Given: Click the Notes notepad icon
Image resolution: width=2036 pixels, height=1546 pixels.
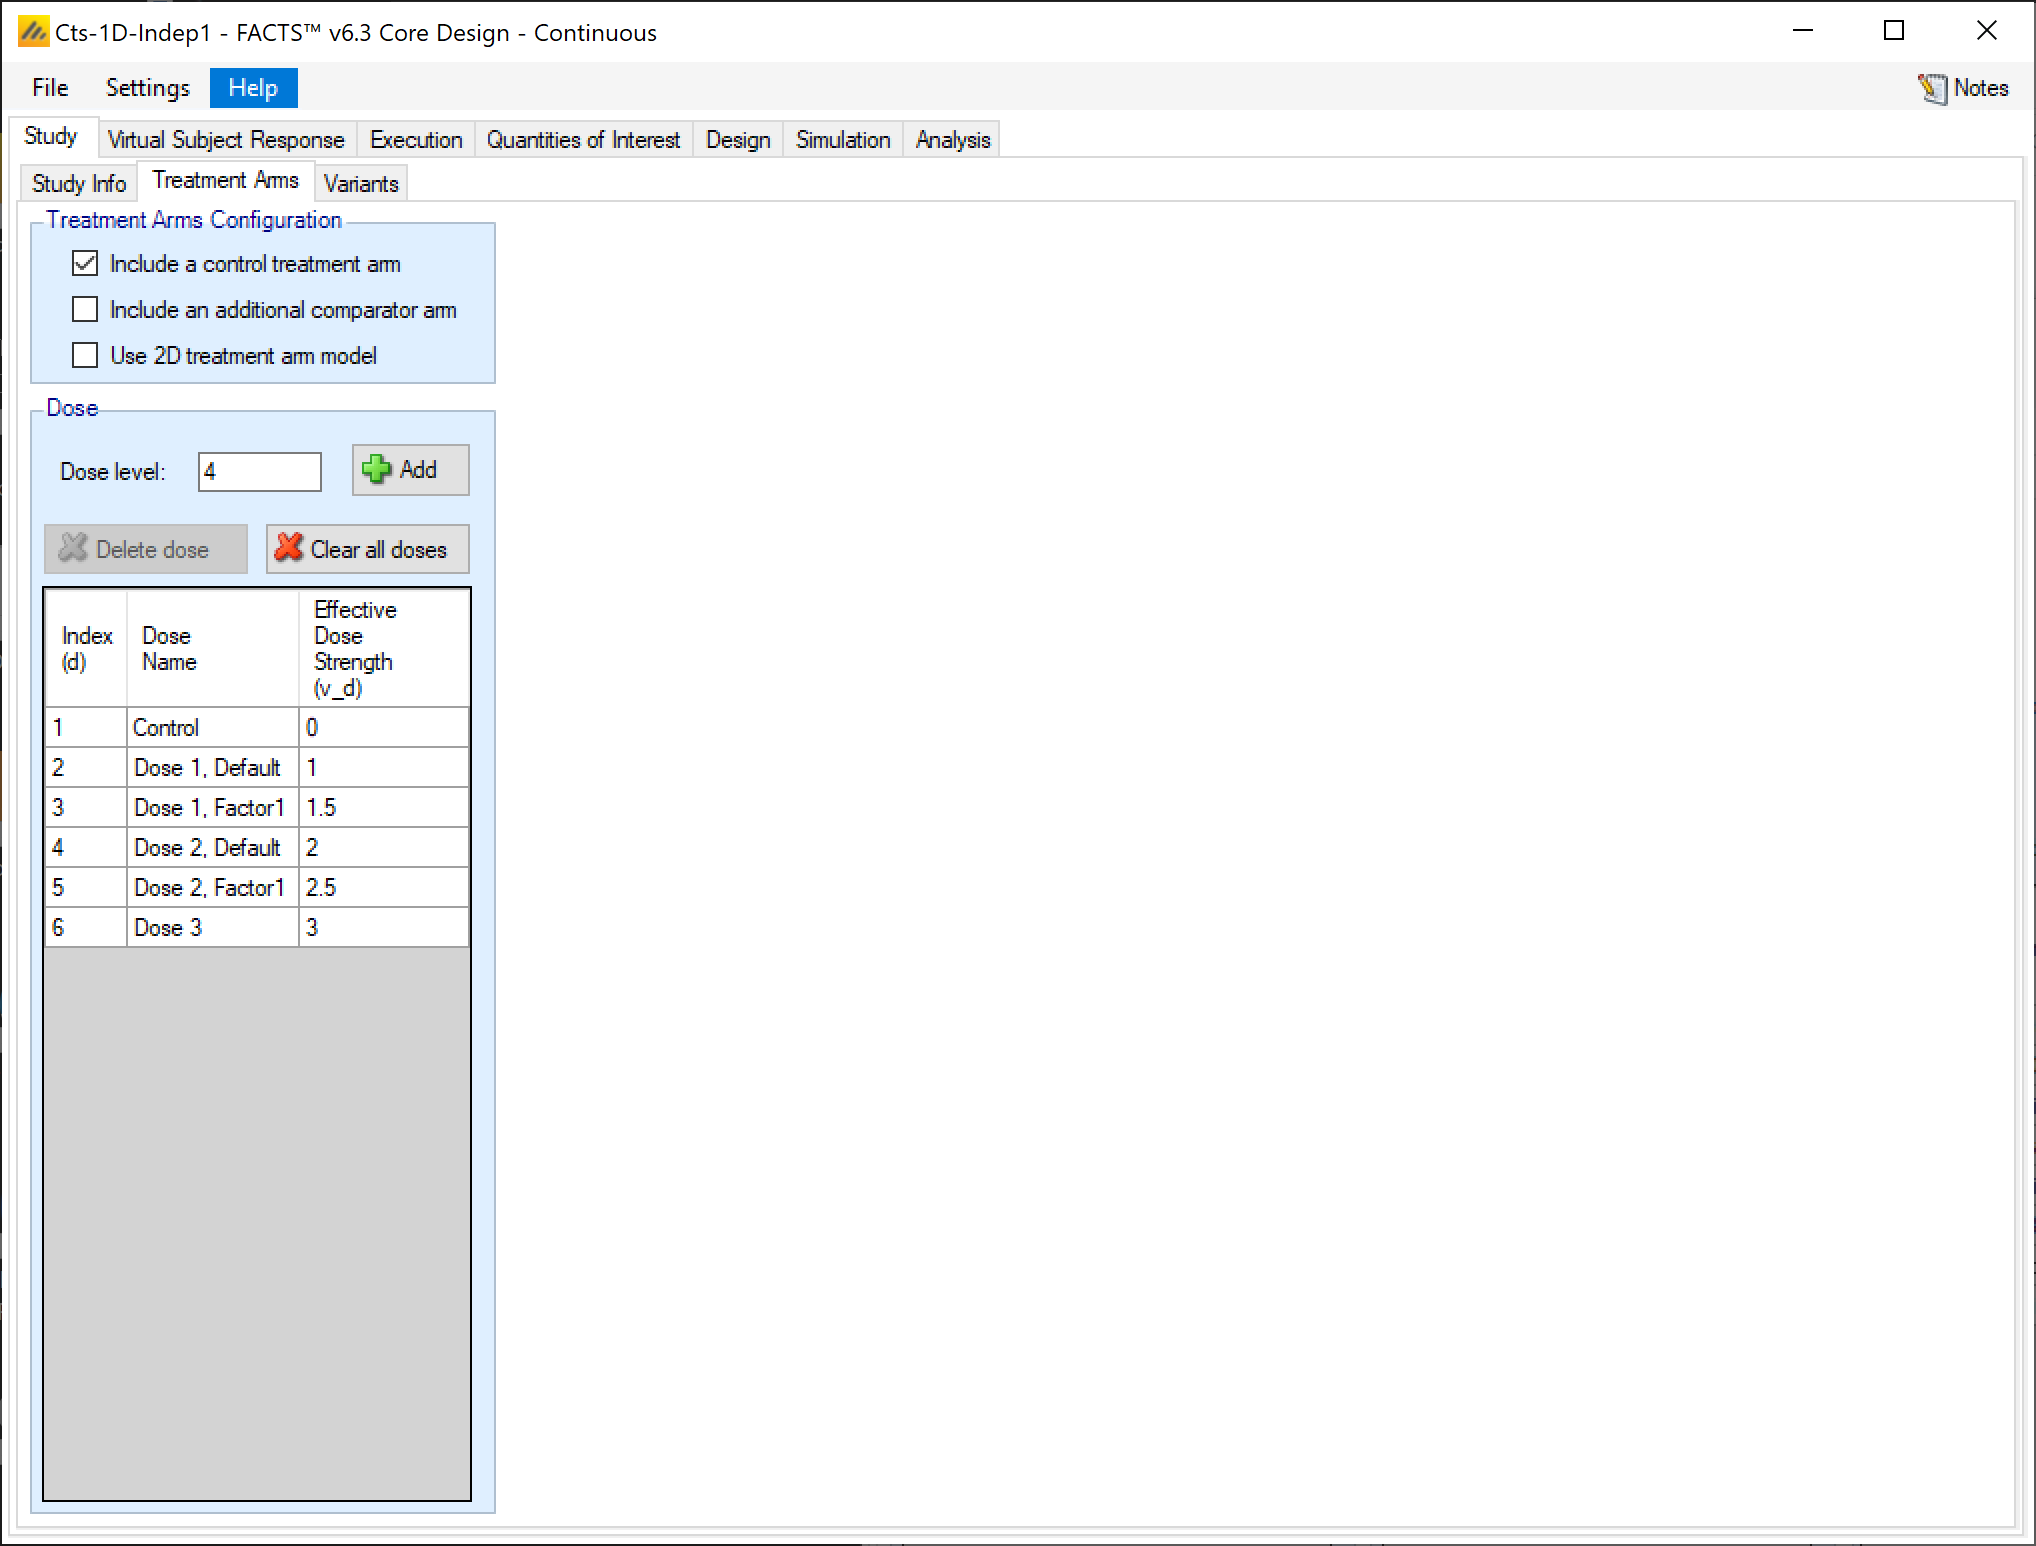Looking at the screenshot, I should pos(1932,88).
